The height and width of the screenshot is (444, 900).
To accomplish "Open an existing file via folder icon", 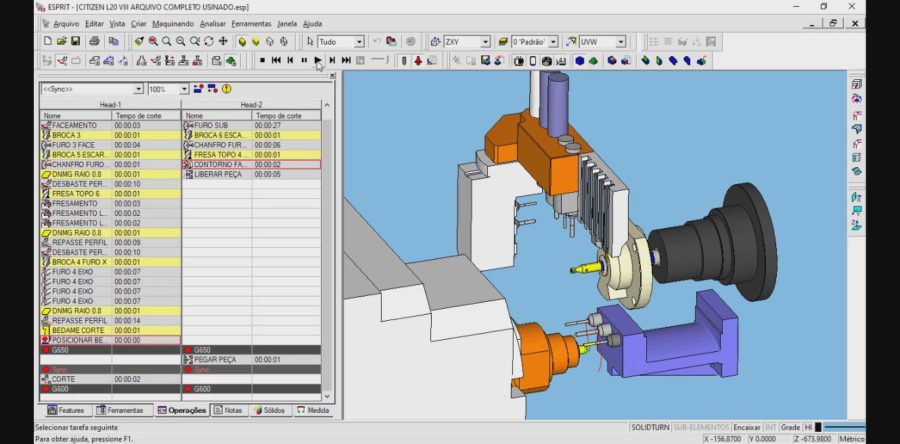I will (x=61, y=42).
